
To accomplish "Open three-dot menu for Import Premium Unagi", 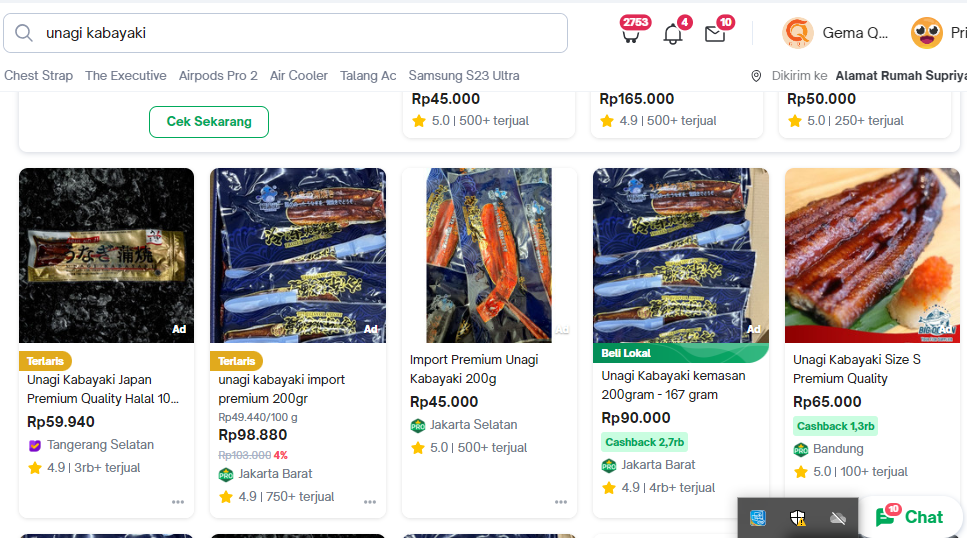I will [x=561, y=502].
